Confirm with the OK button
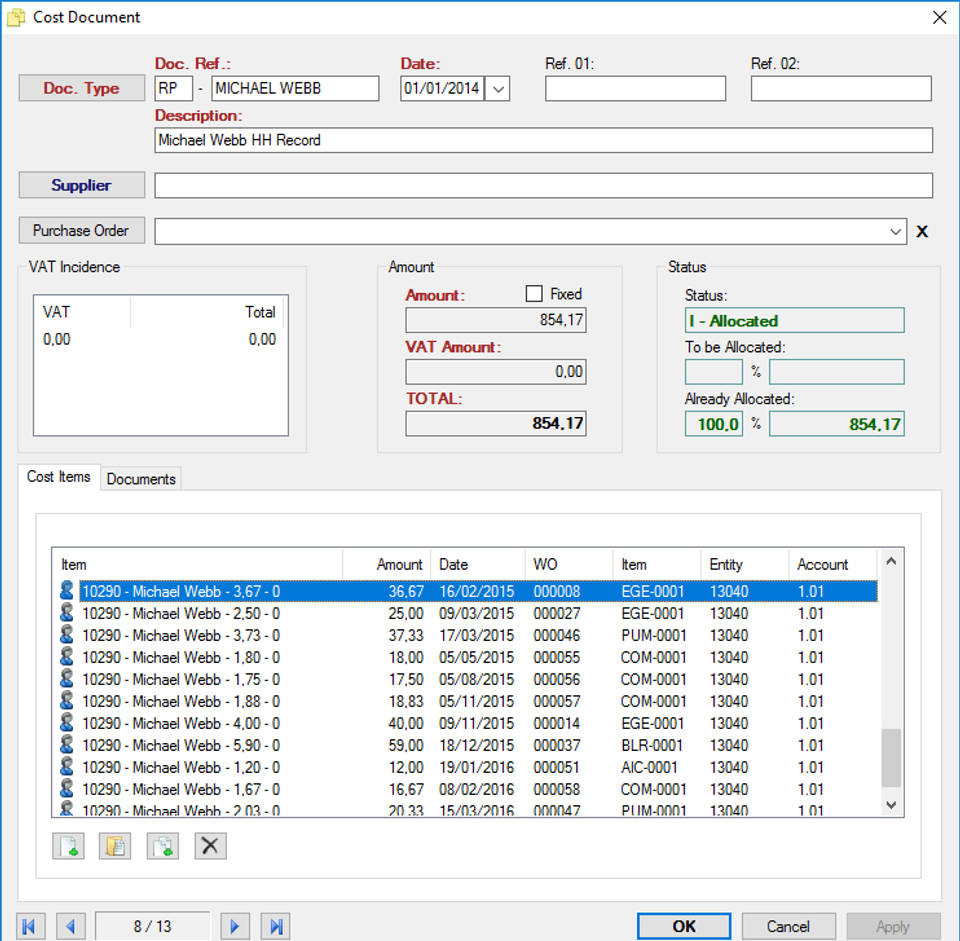This screenshot has height=941, width=960. (684, 926)
